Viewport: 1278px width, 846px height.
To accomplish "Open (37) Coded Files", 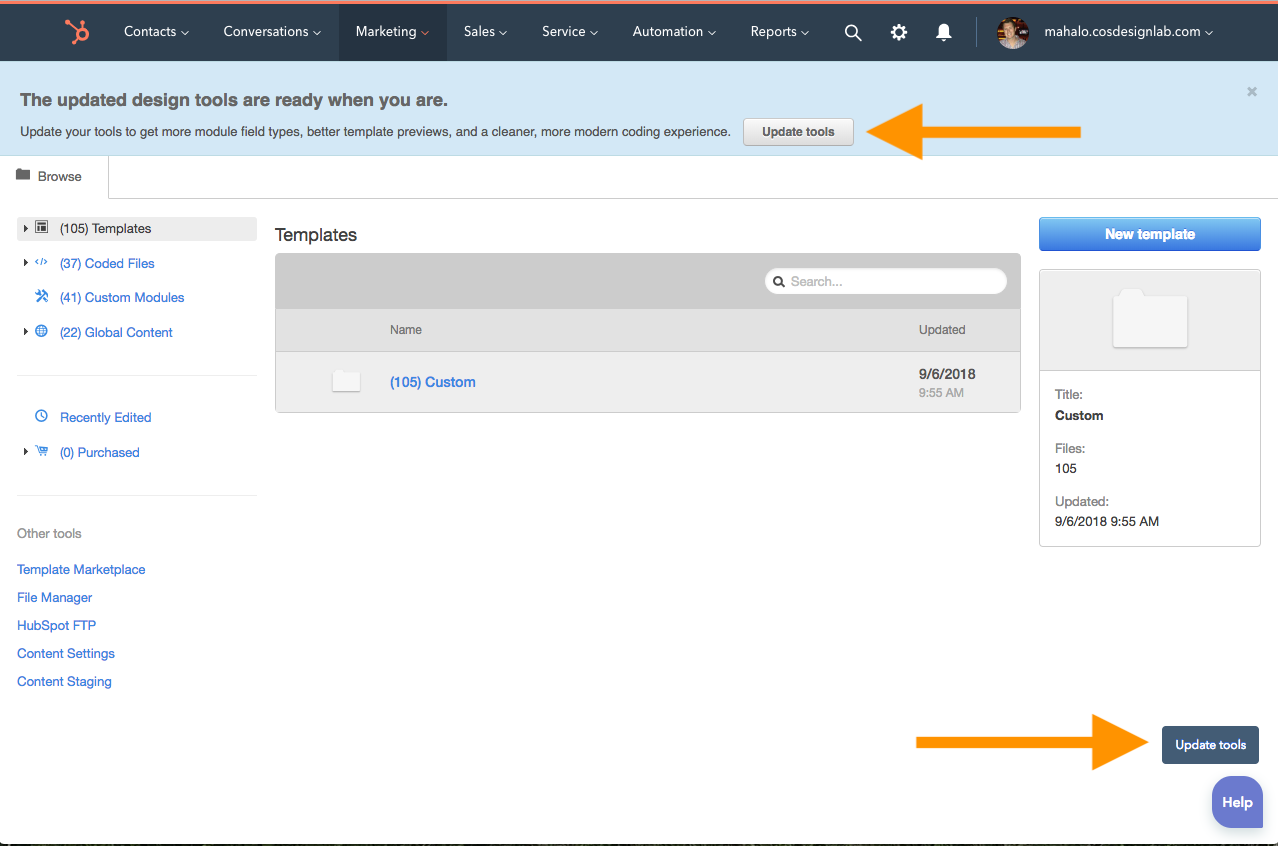I will (x=107, y=263).
